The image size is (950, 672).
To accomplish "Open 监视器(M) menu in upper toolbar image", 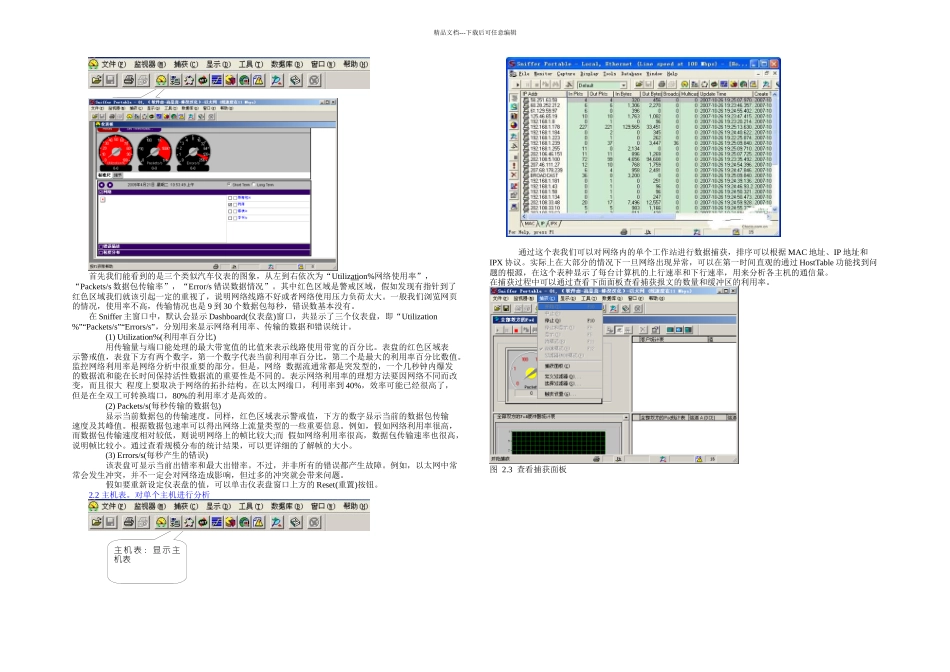I will click(149, 64).
